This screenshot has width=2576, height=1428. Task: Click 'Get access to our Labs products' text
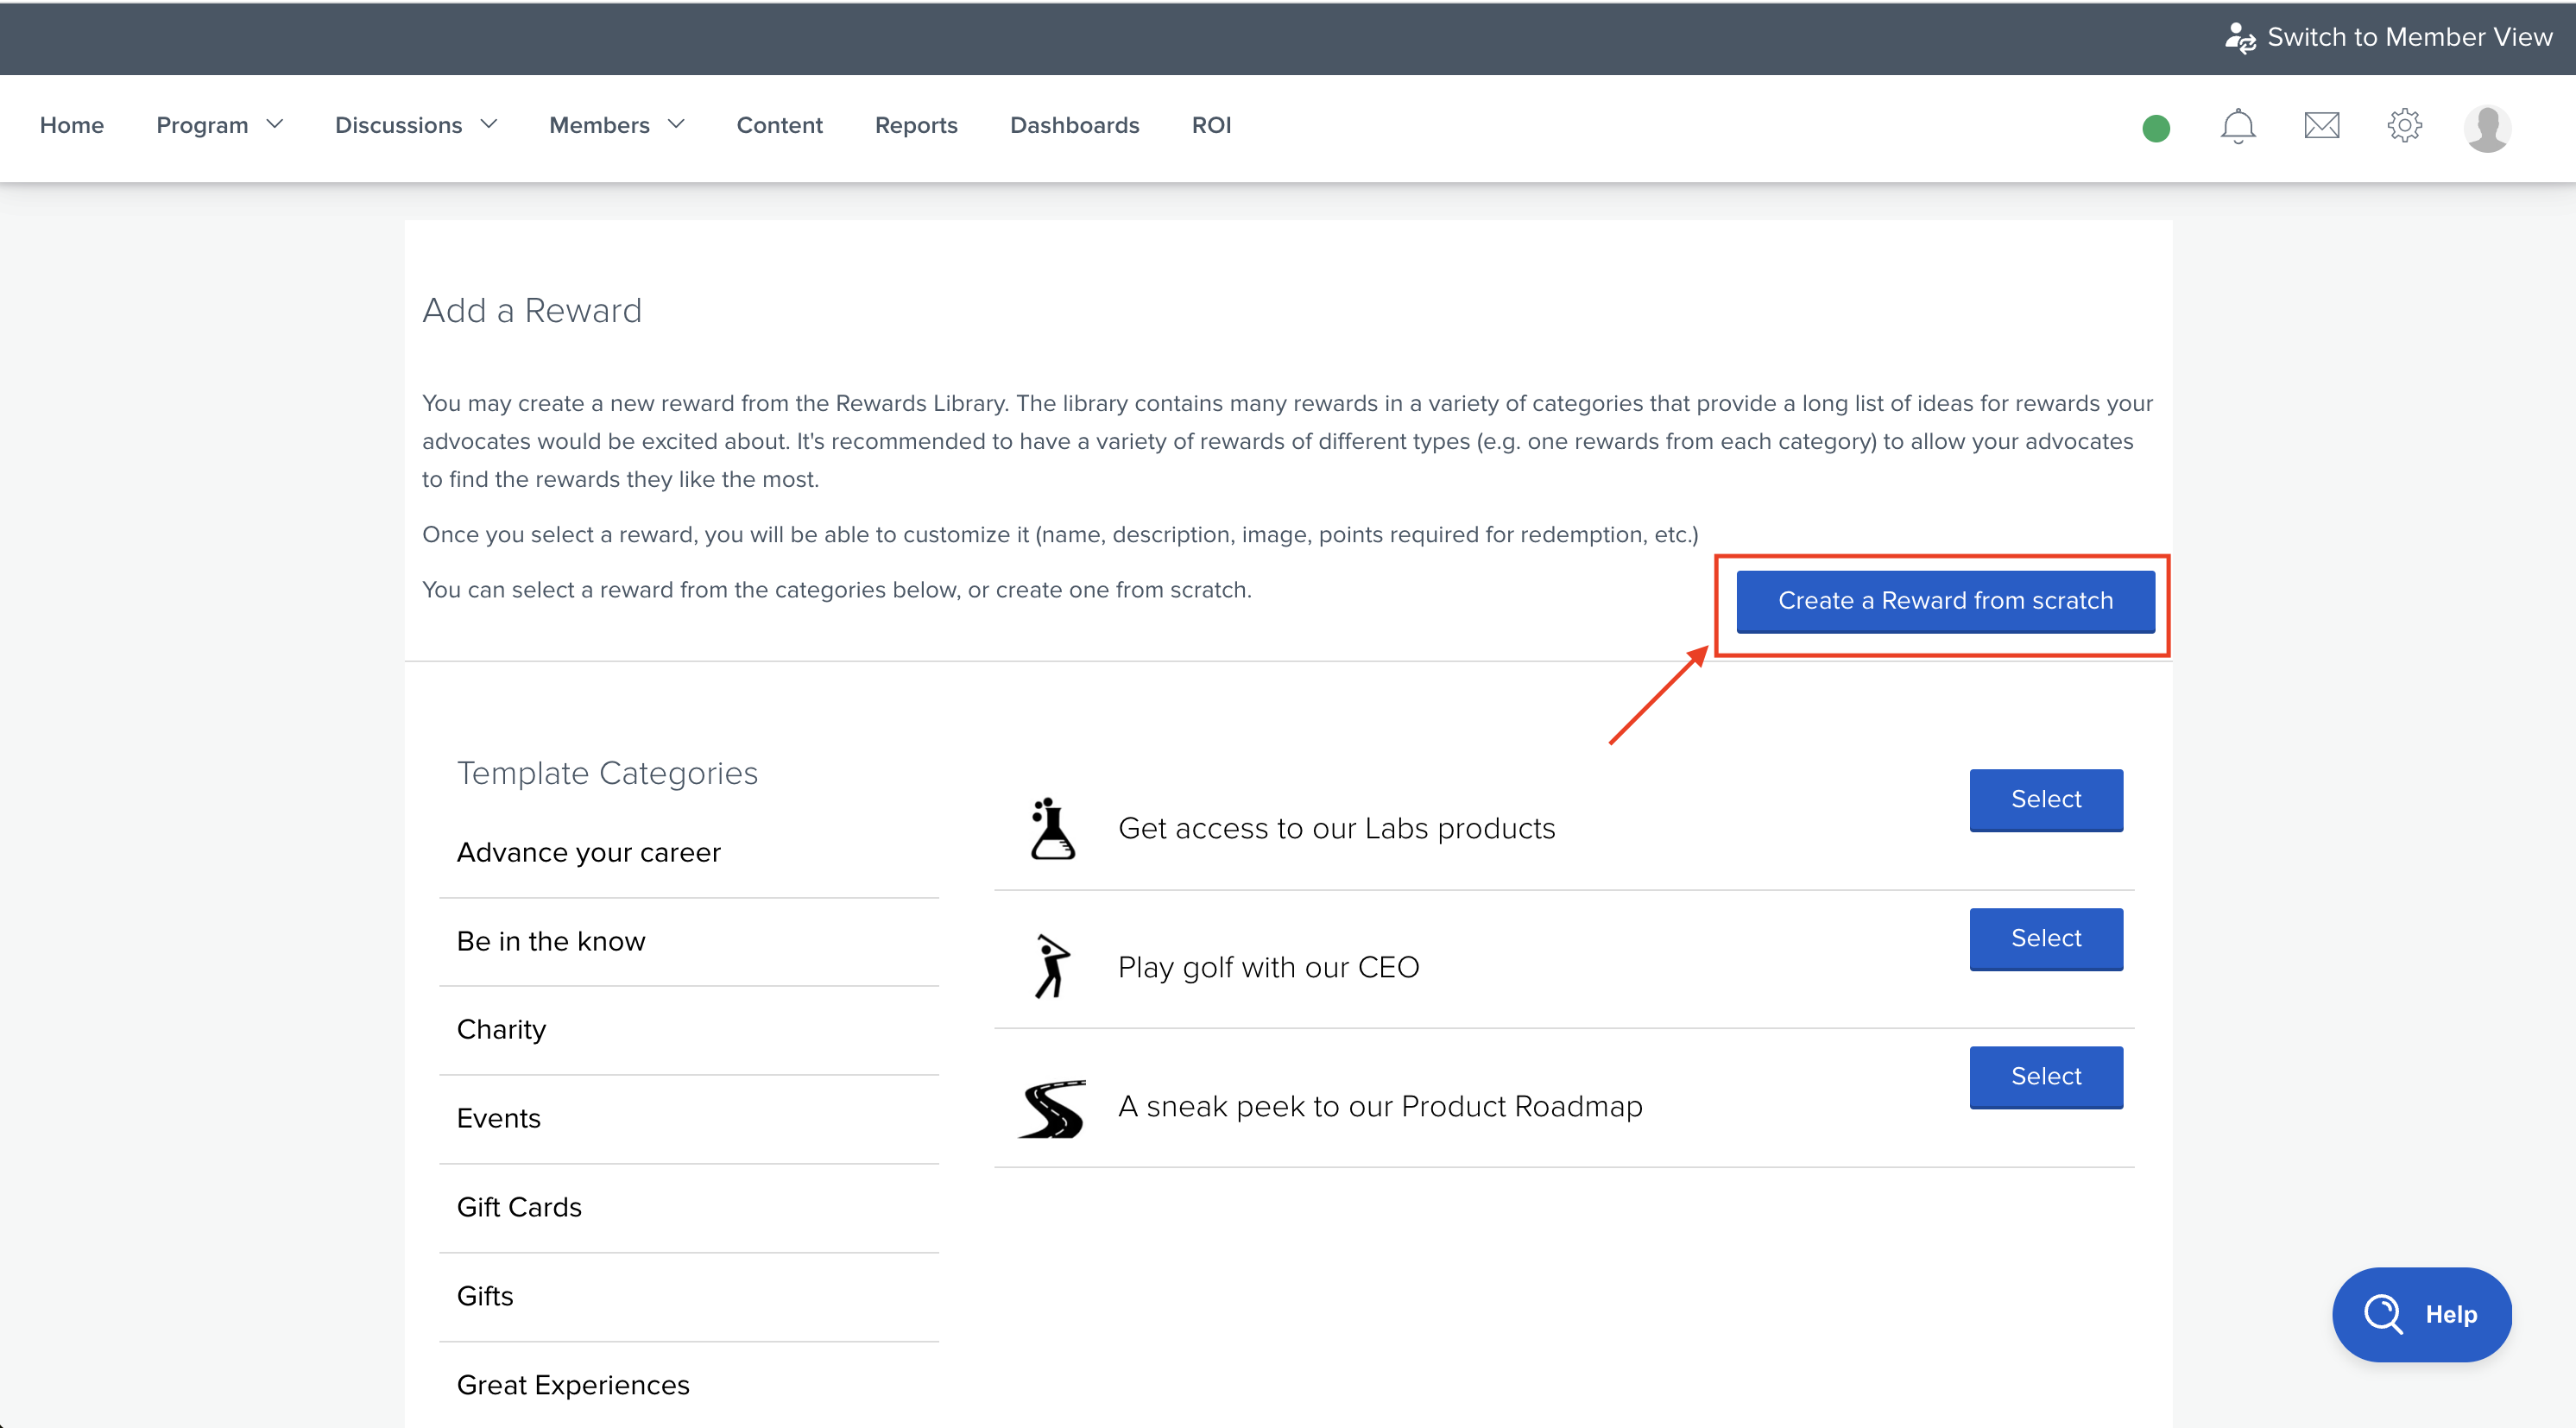pyautogui.click(x=1336, y=829)
